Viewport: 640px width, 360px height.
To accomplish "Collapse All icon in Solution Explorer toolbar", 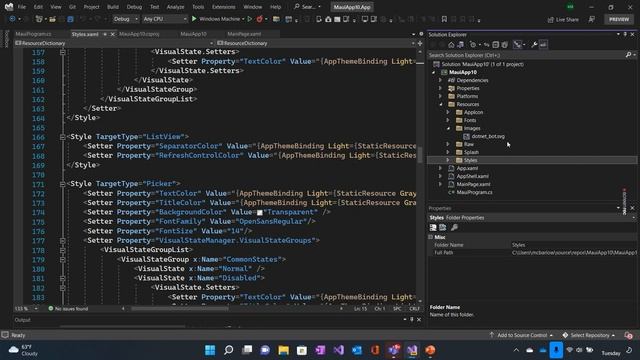I will (496, 45).
